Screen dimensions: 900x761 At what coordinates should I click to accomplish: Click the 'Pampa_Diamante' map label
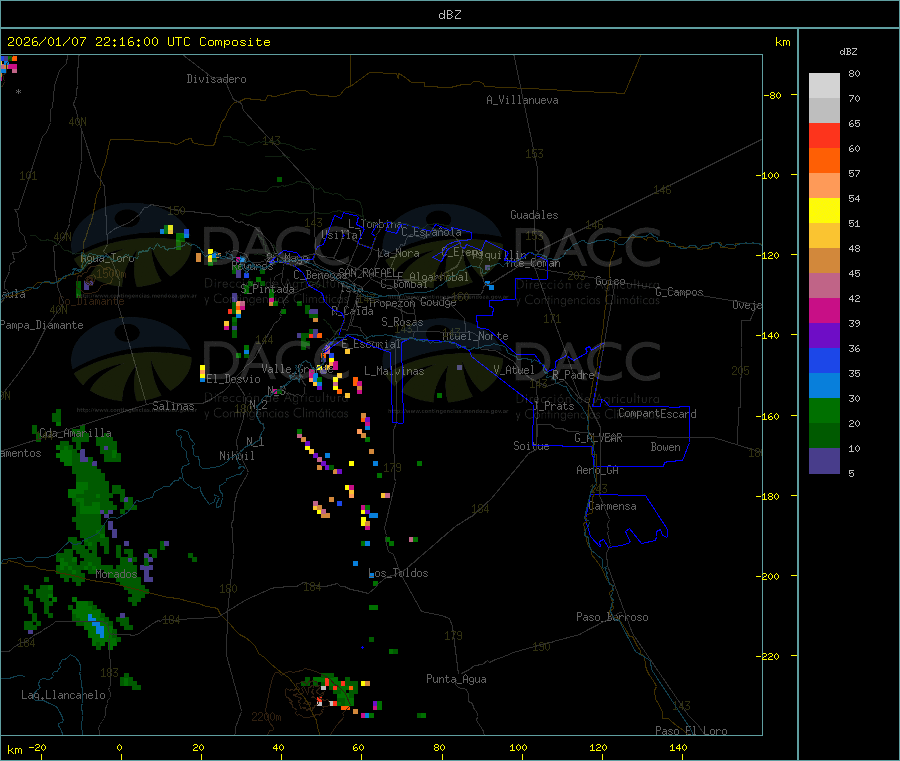[x=41, y=325]
